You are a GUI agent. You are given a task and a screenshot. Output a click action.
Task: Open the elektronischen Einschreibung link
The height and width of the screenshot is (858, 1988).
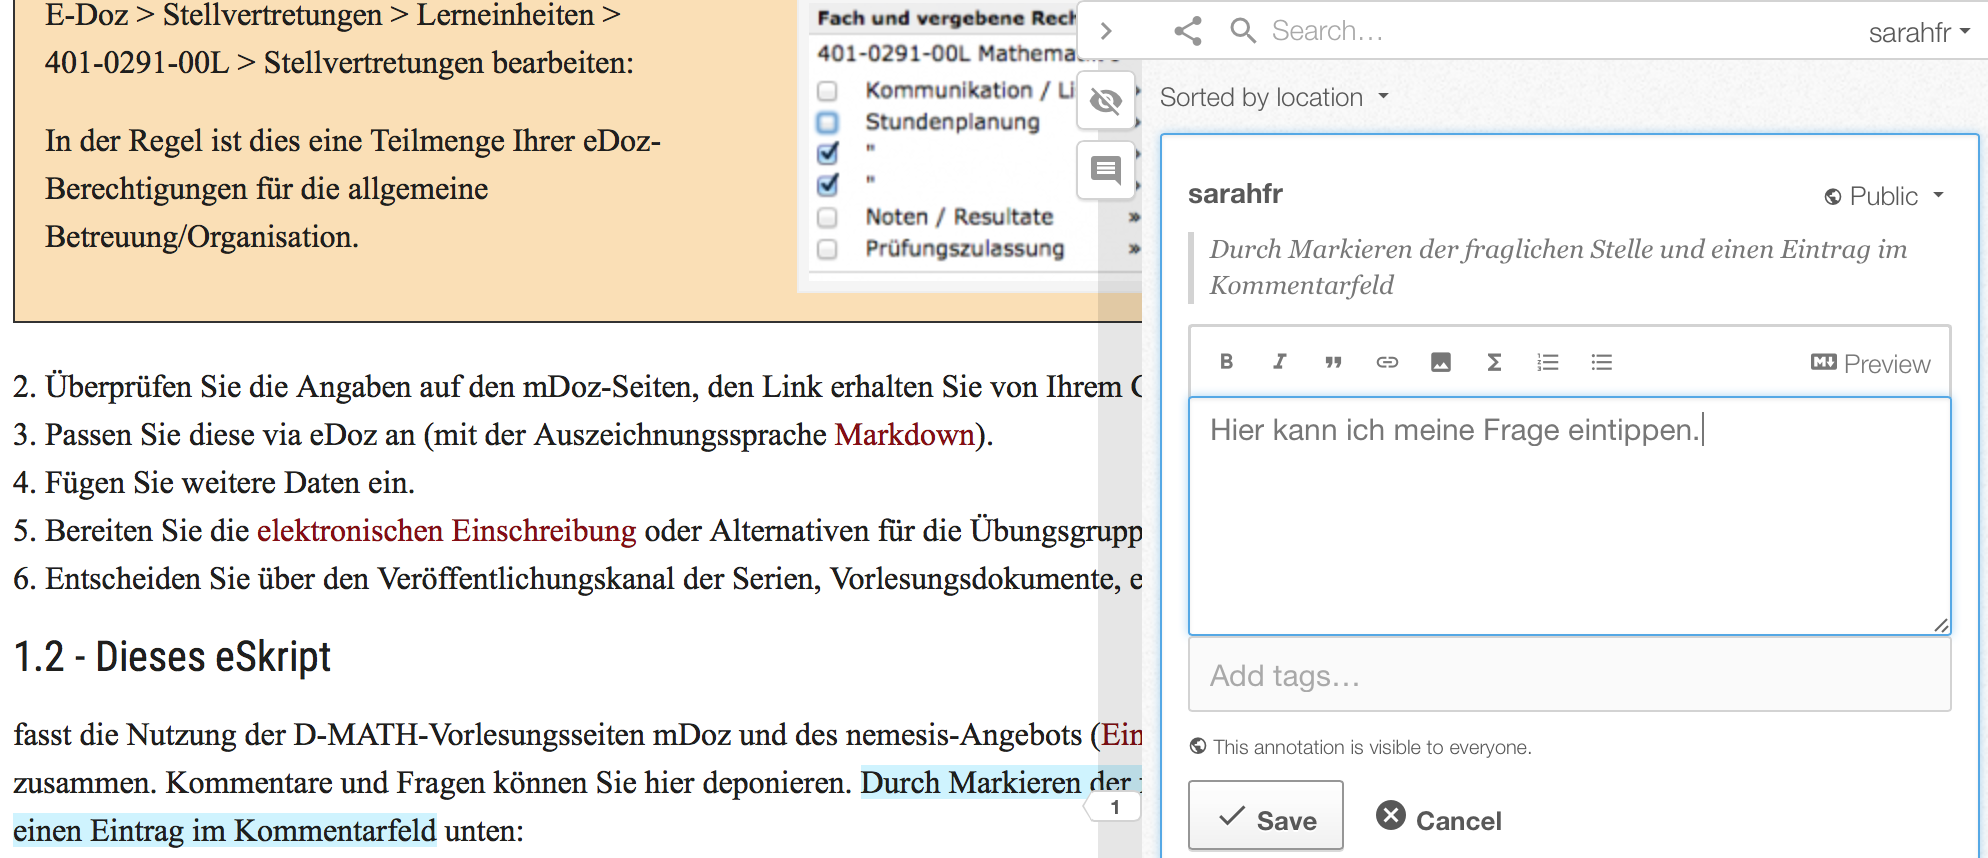446,531
